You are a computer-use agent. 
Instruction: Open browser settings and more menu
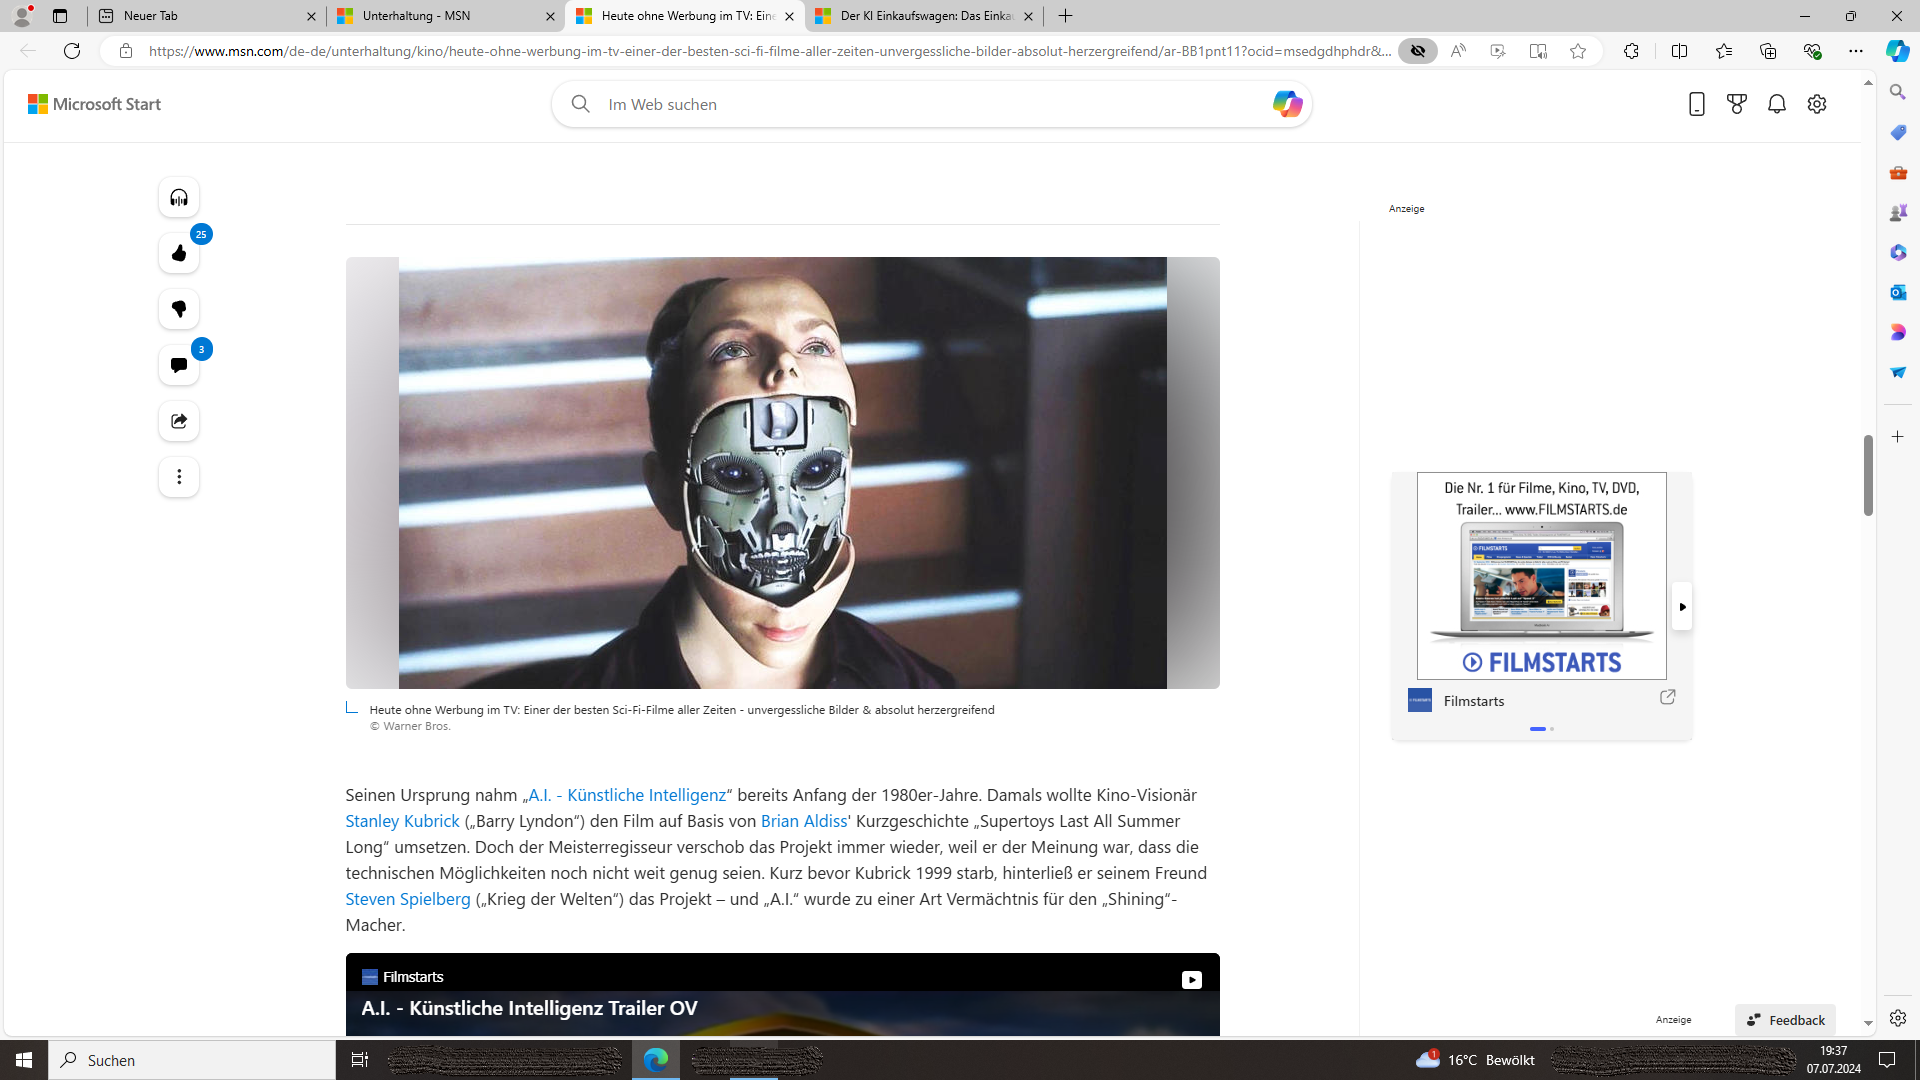point(1856,51)
